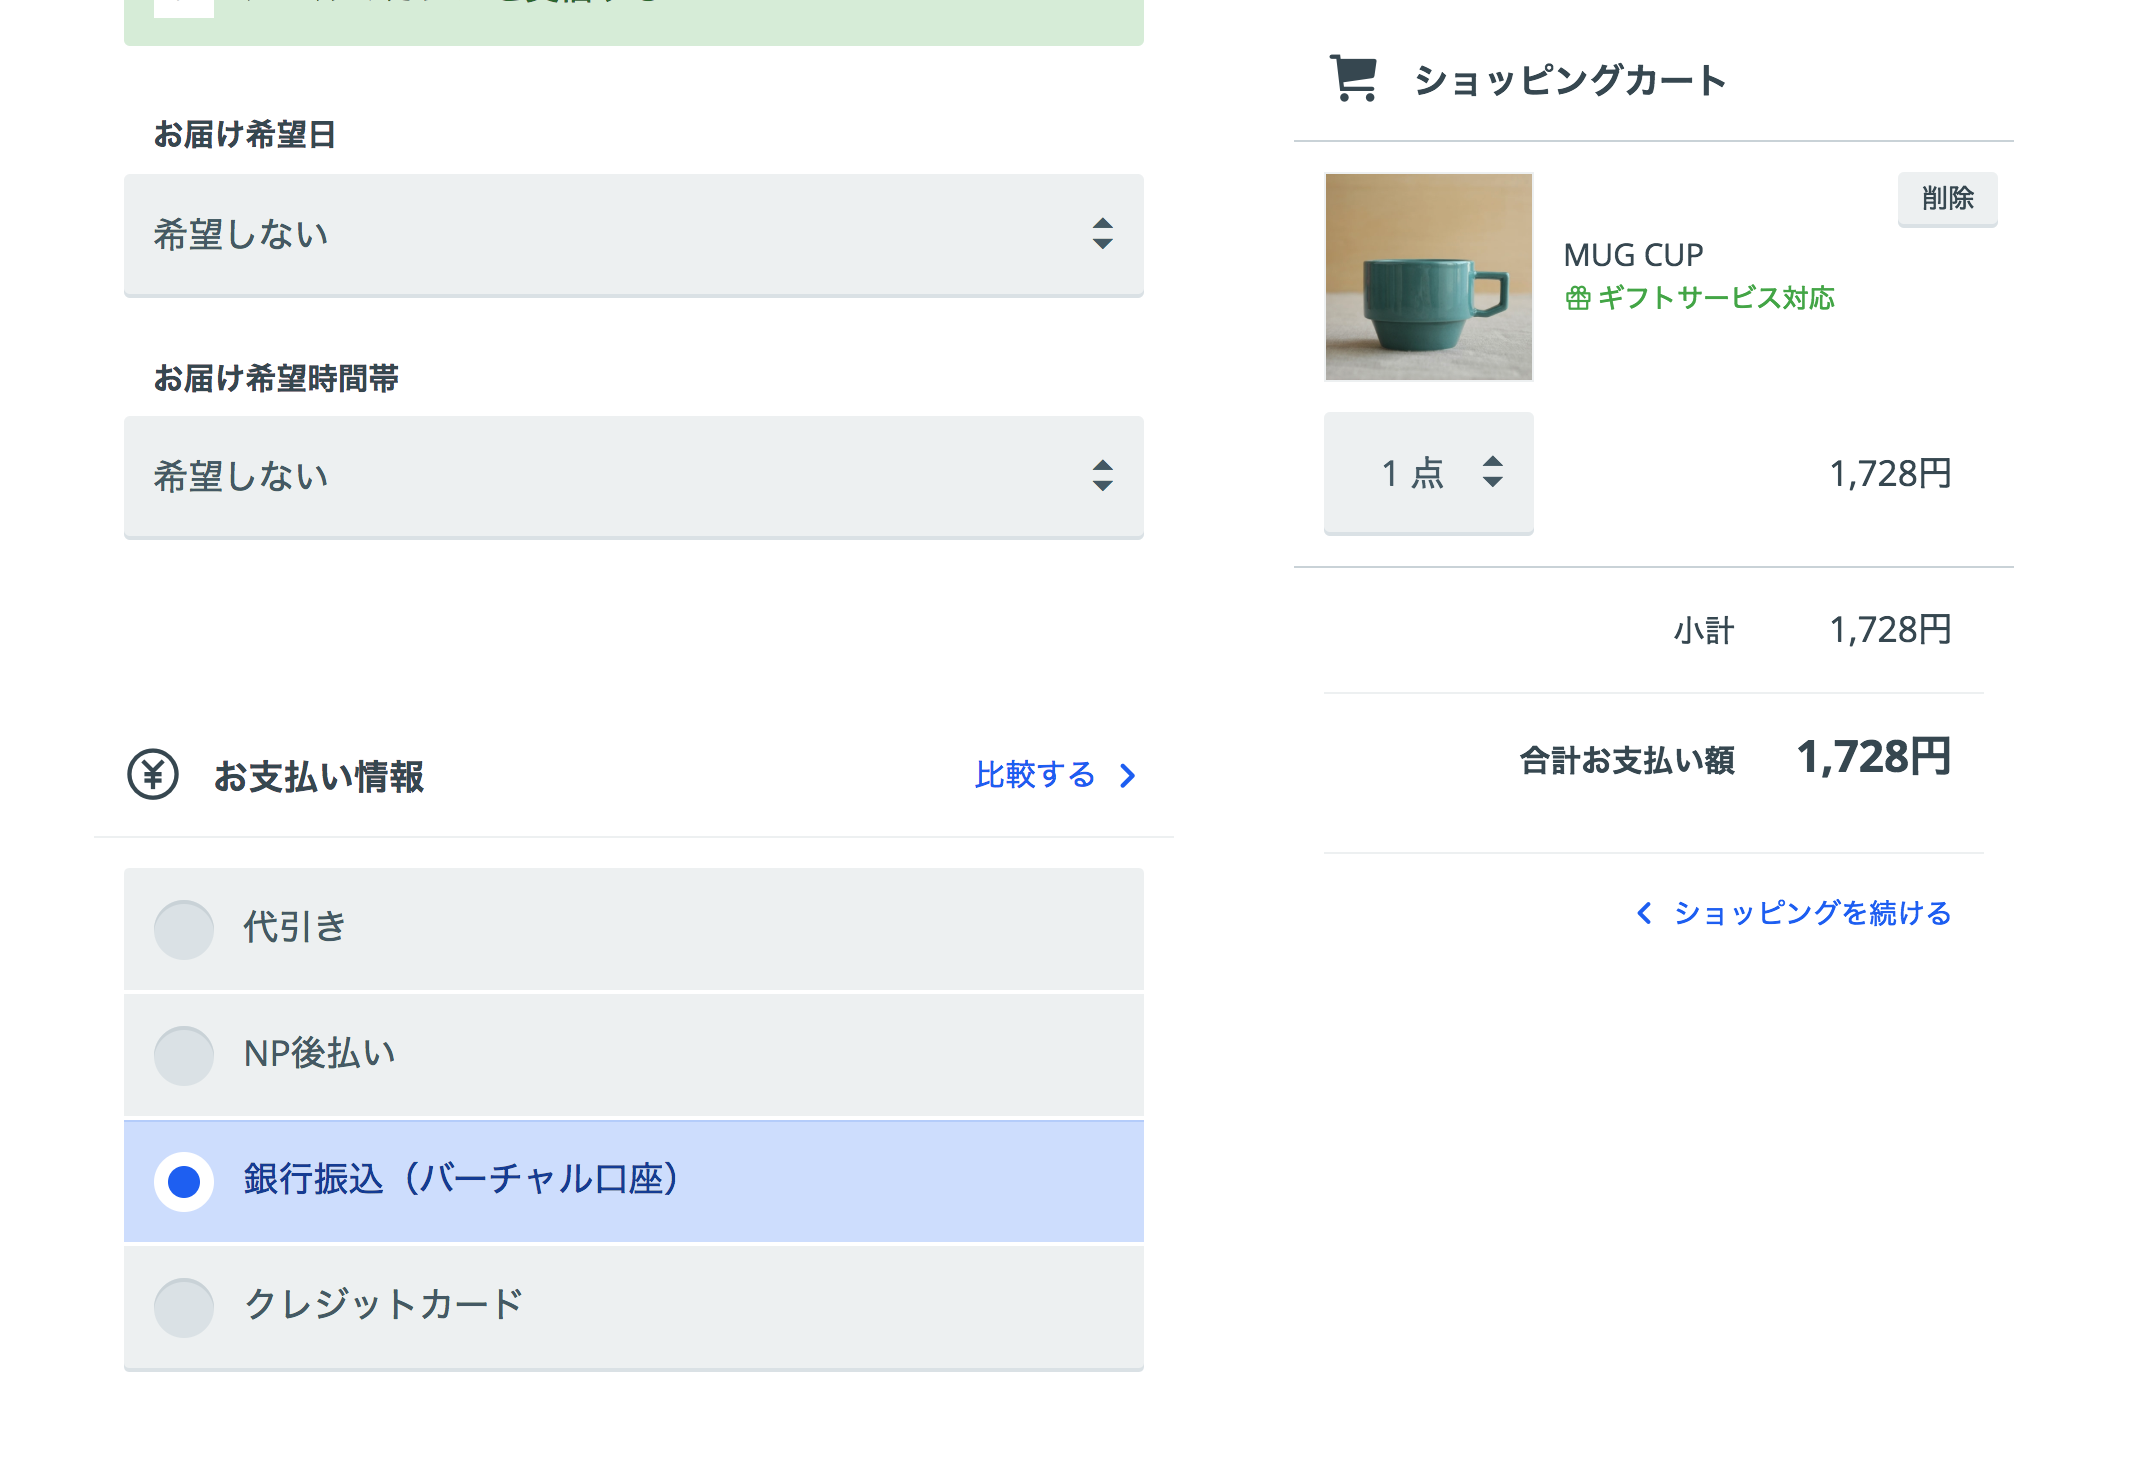Open the お届け希望時間帯 dropdown
This screenshot has height=1458, width=2136.
click(x=633, y=477)
